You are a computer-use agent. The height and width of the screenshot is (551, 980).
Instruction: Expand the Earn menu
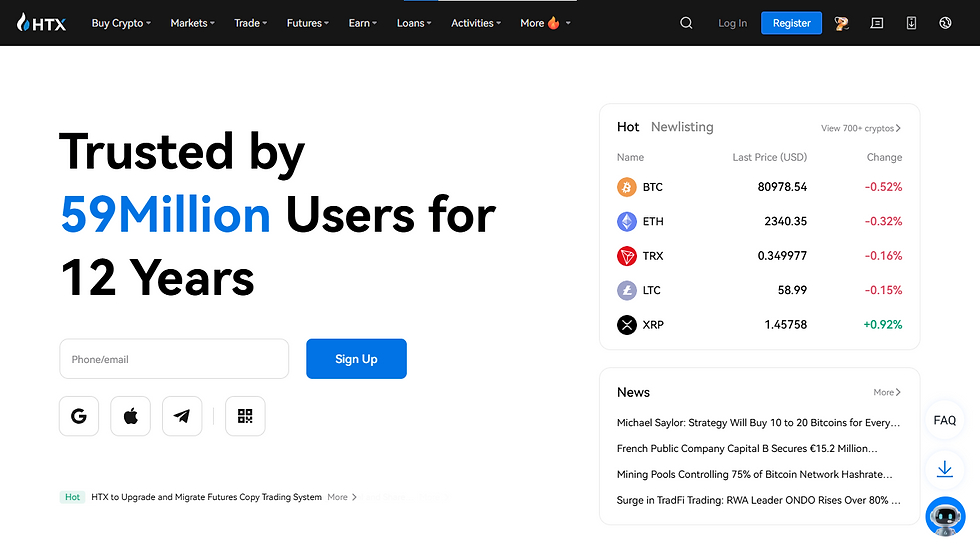tap(362, 23)
